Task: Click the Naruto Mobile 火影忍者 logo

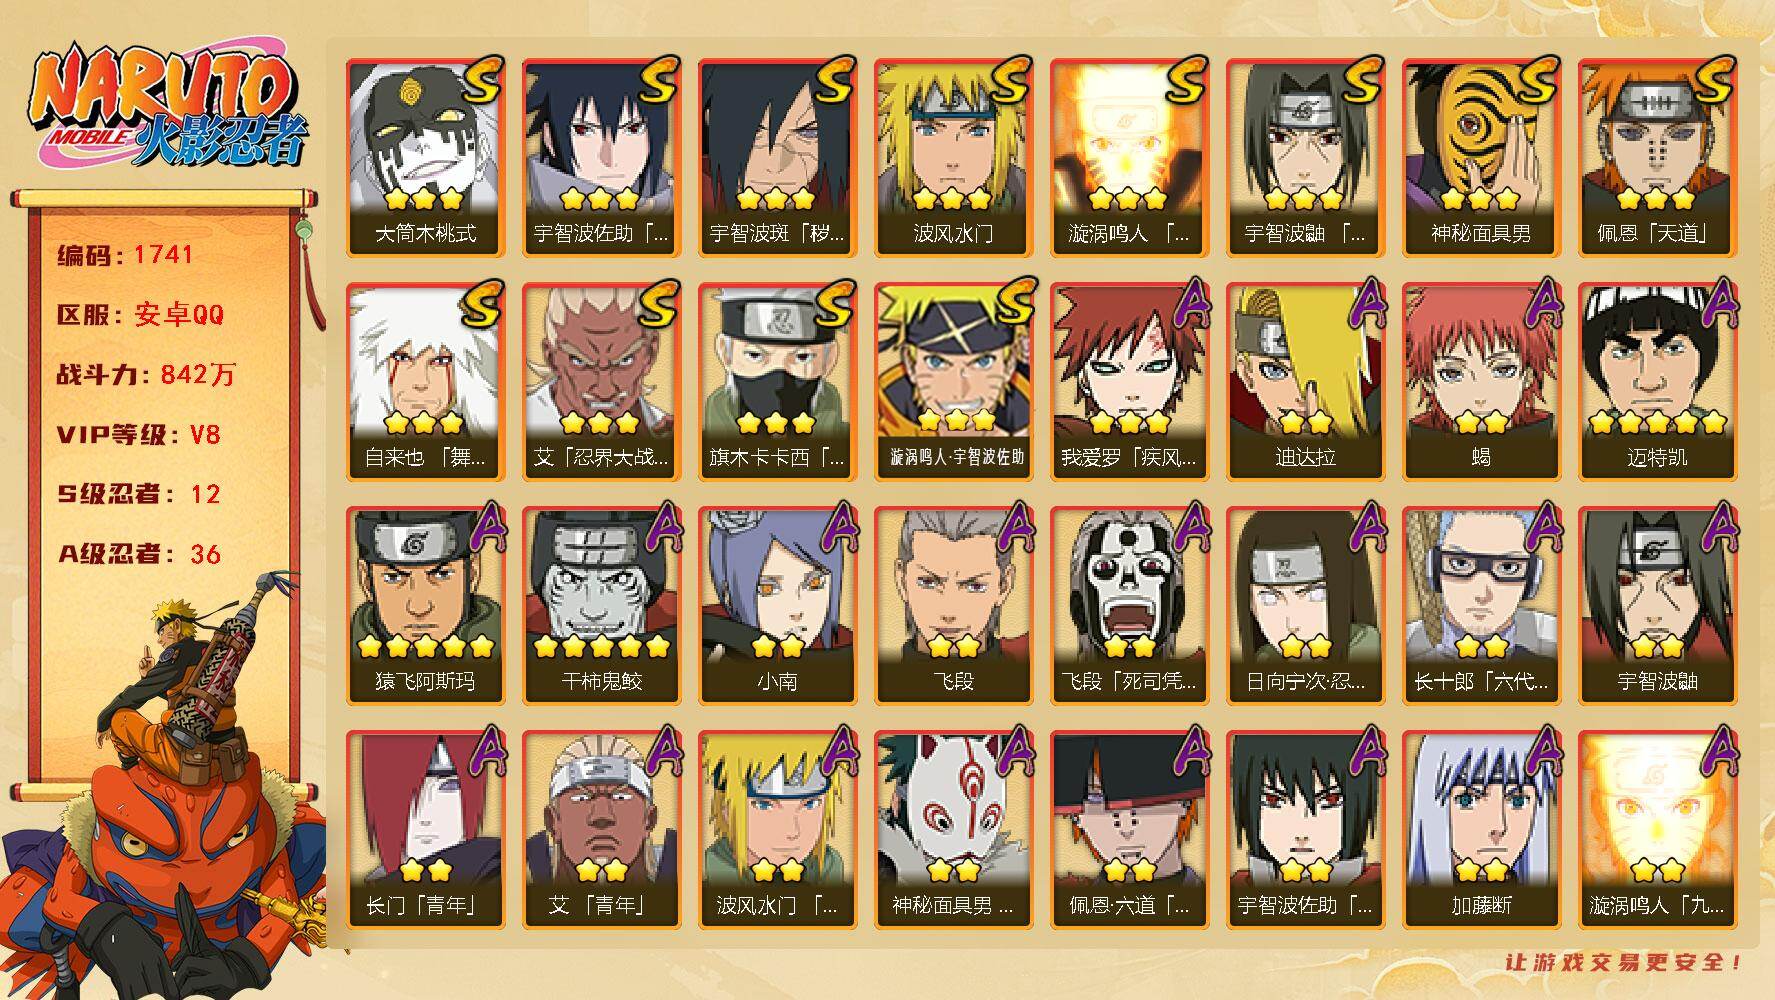Action: click(x=165, y=107)
